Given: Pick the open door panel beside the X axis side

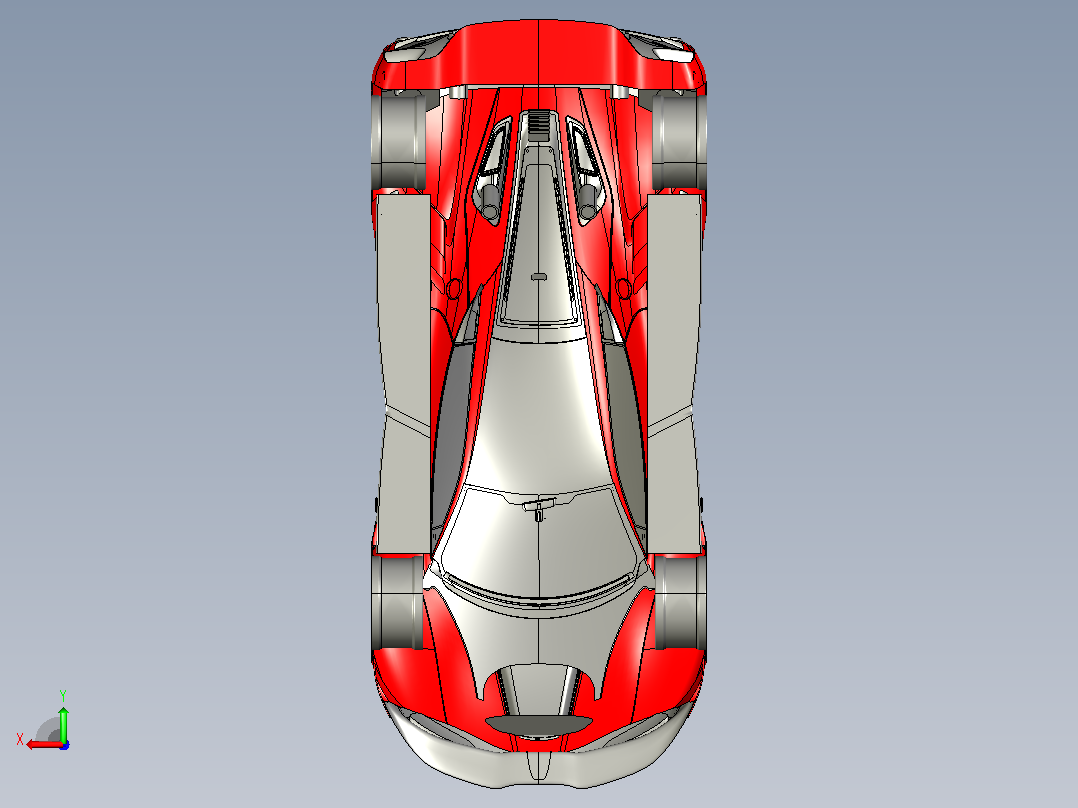Looking at the screenshot, I should (x=404, y=375).
